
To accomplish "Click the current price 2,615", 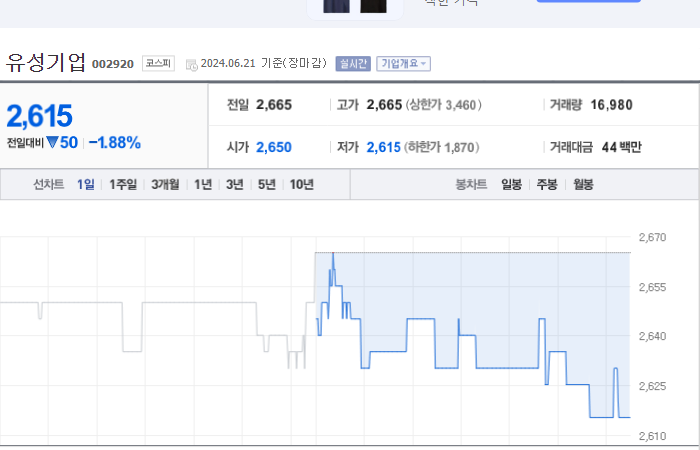I will 39,116.
